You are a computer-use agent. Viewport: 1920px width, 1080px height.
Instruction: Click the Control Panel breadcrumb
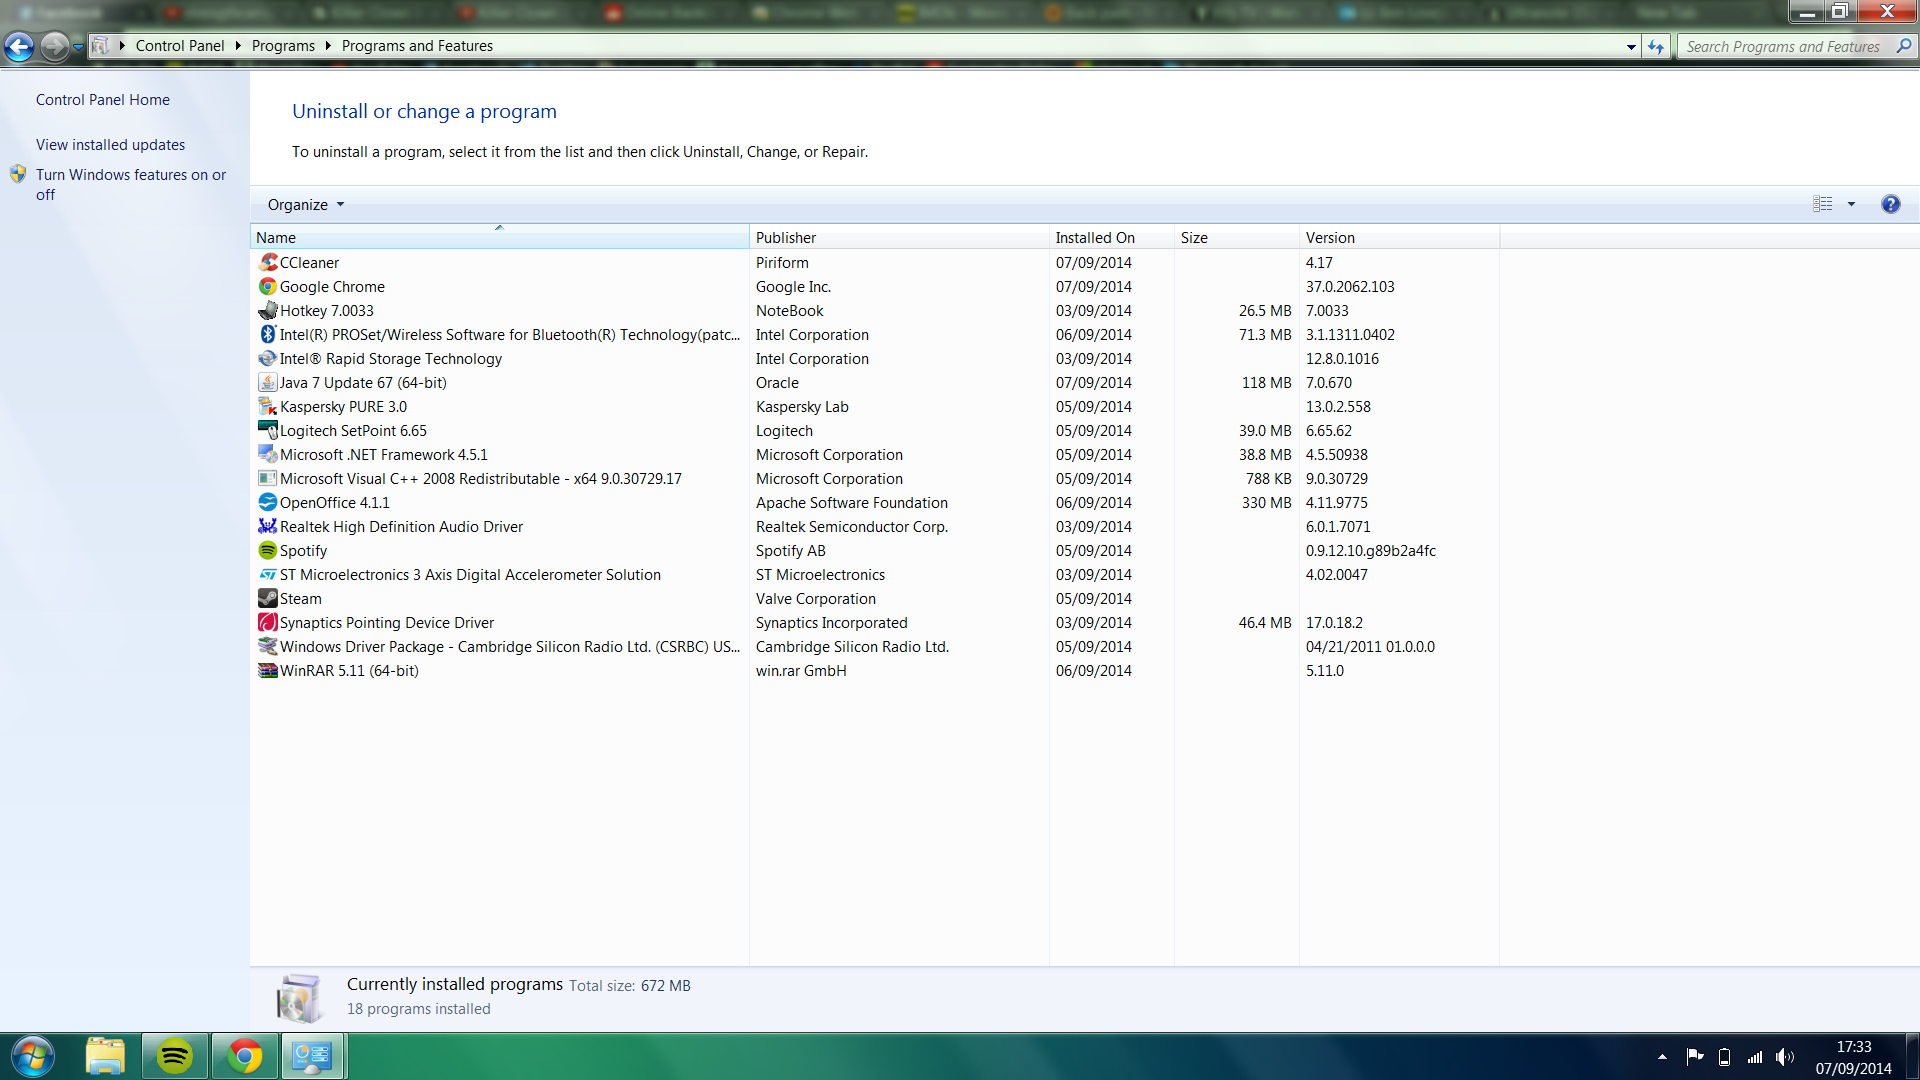(x=180, y=46)
